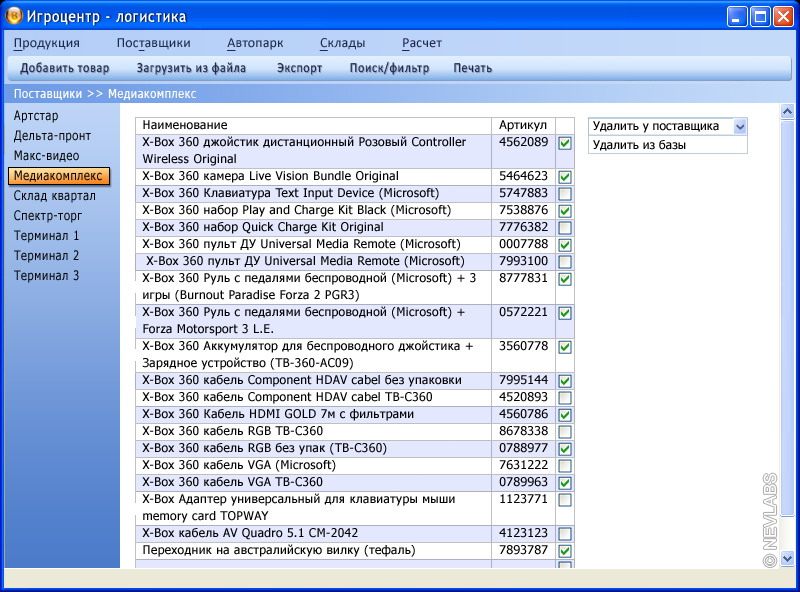This screenshot has width=800, height=592.
Task: Open the Продукция menu
Action: [x=46, y=43]
